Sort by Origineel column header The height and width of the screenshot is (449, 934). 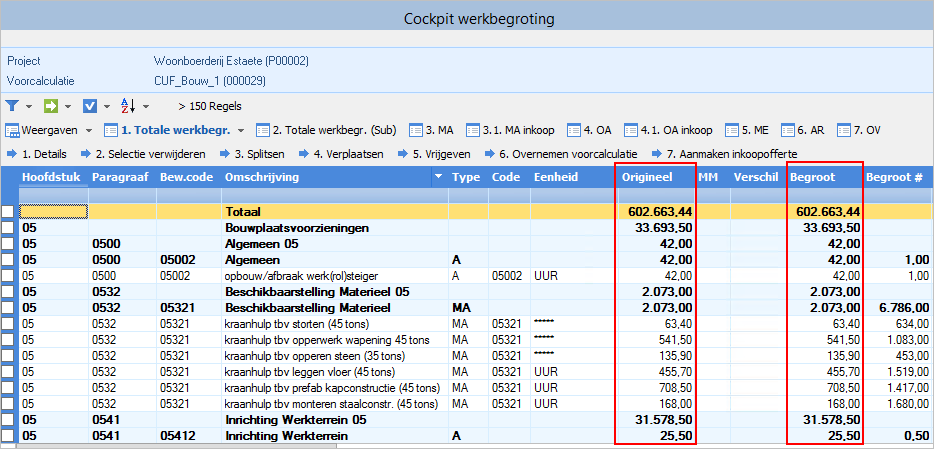click(x=656, y=177)
